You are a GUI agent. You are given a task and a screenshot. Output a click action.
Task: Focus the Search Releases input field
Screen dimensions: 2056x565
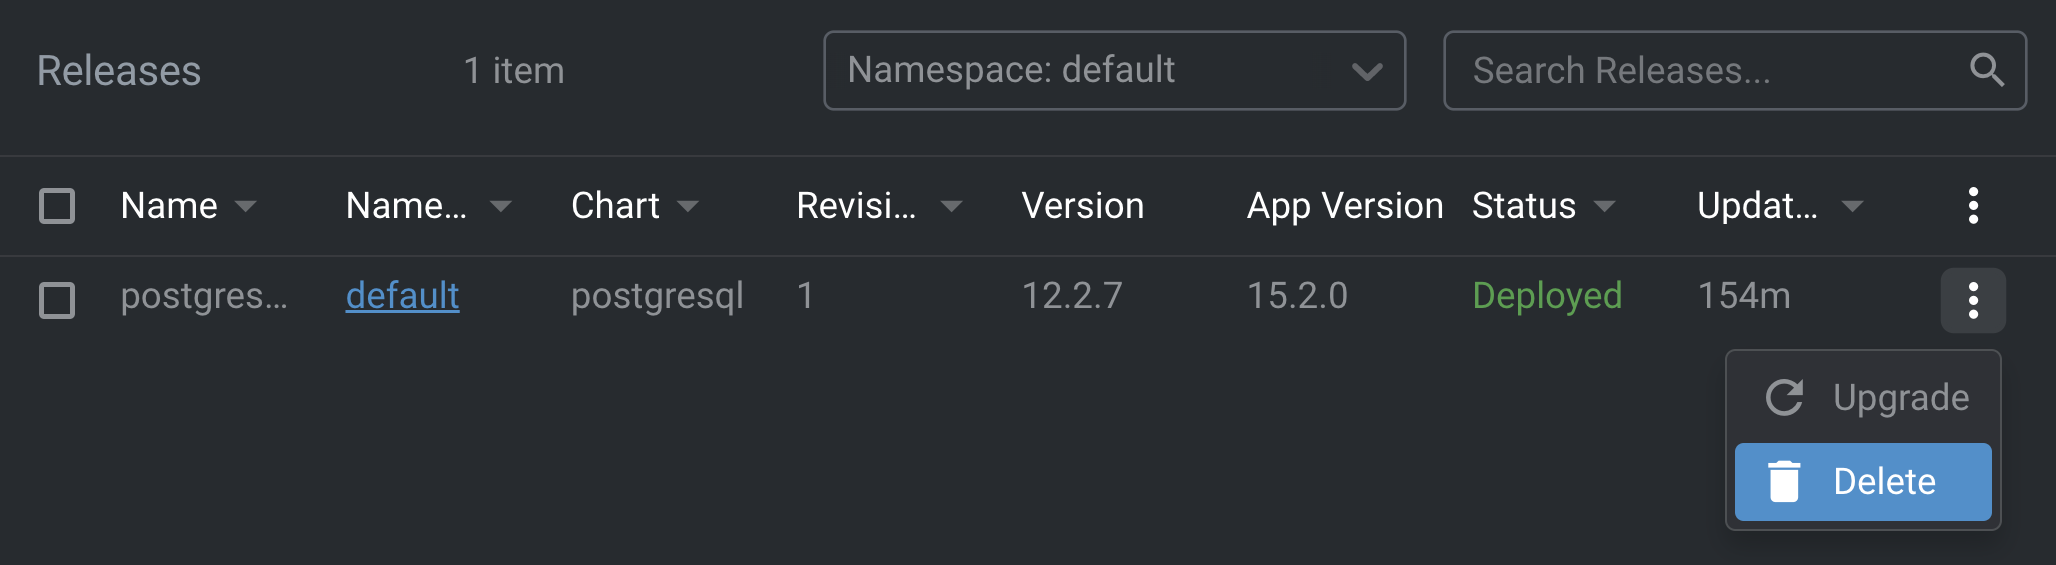point(1700,70)
